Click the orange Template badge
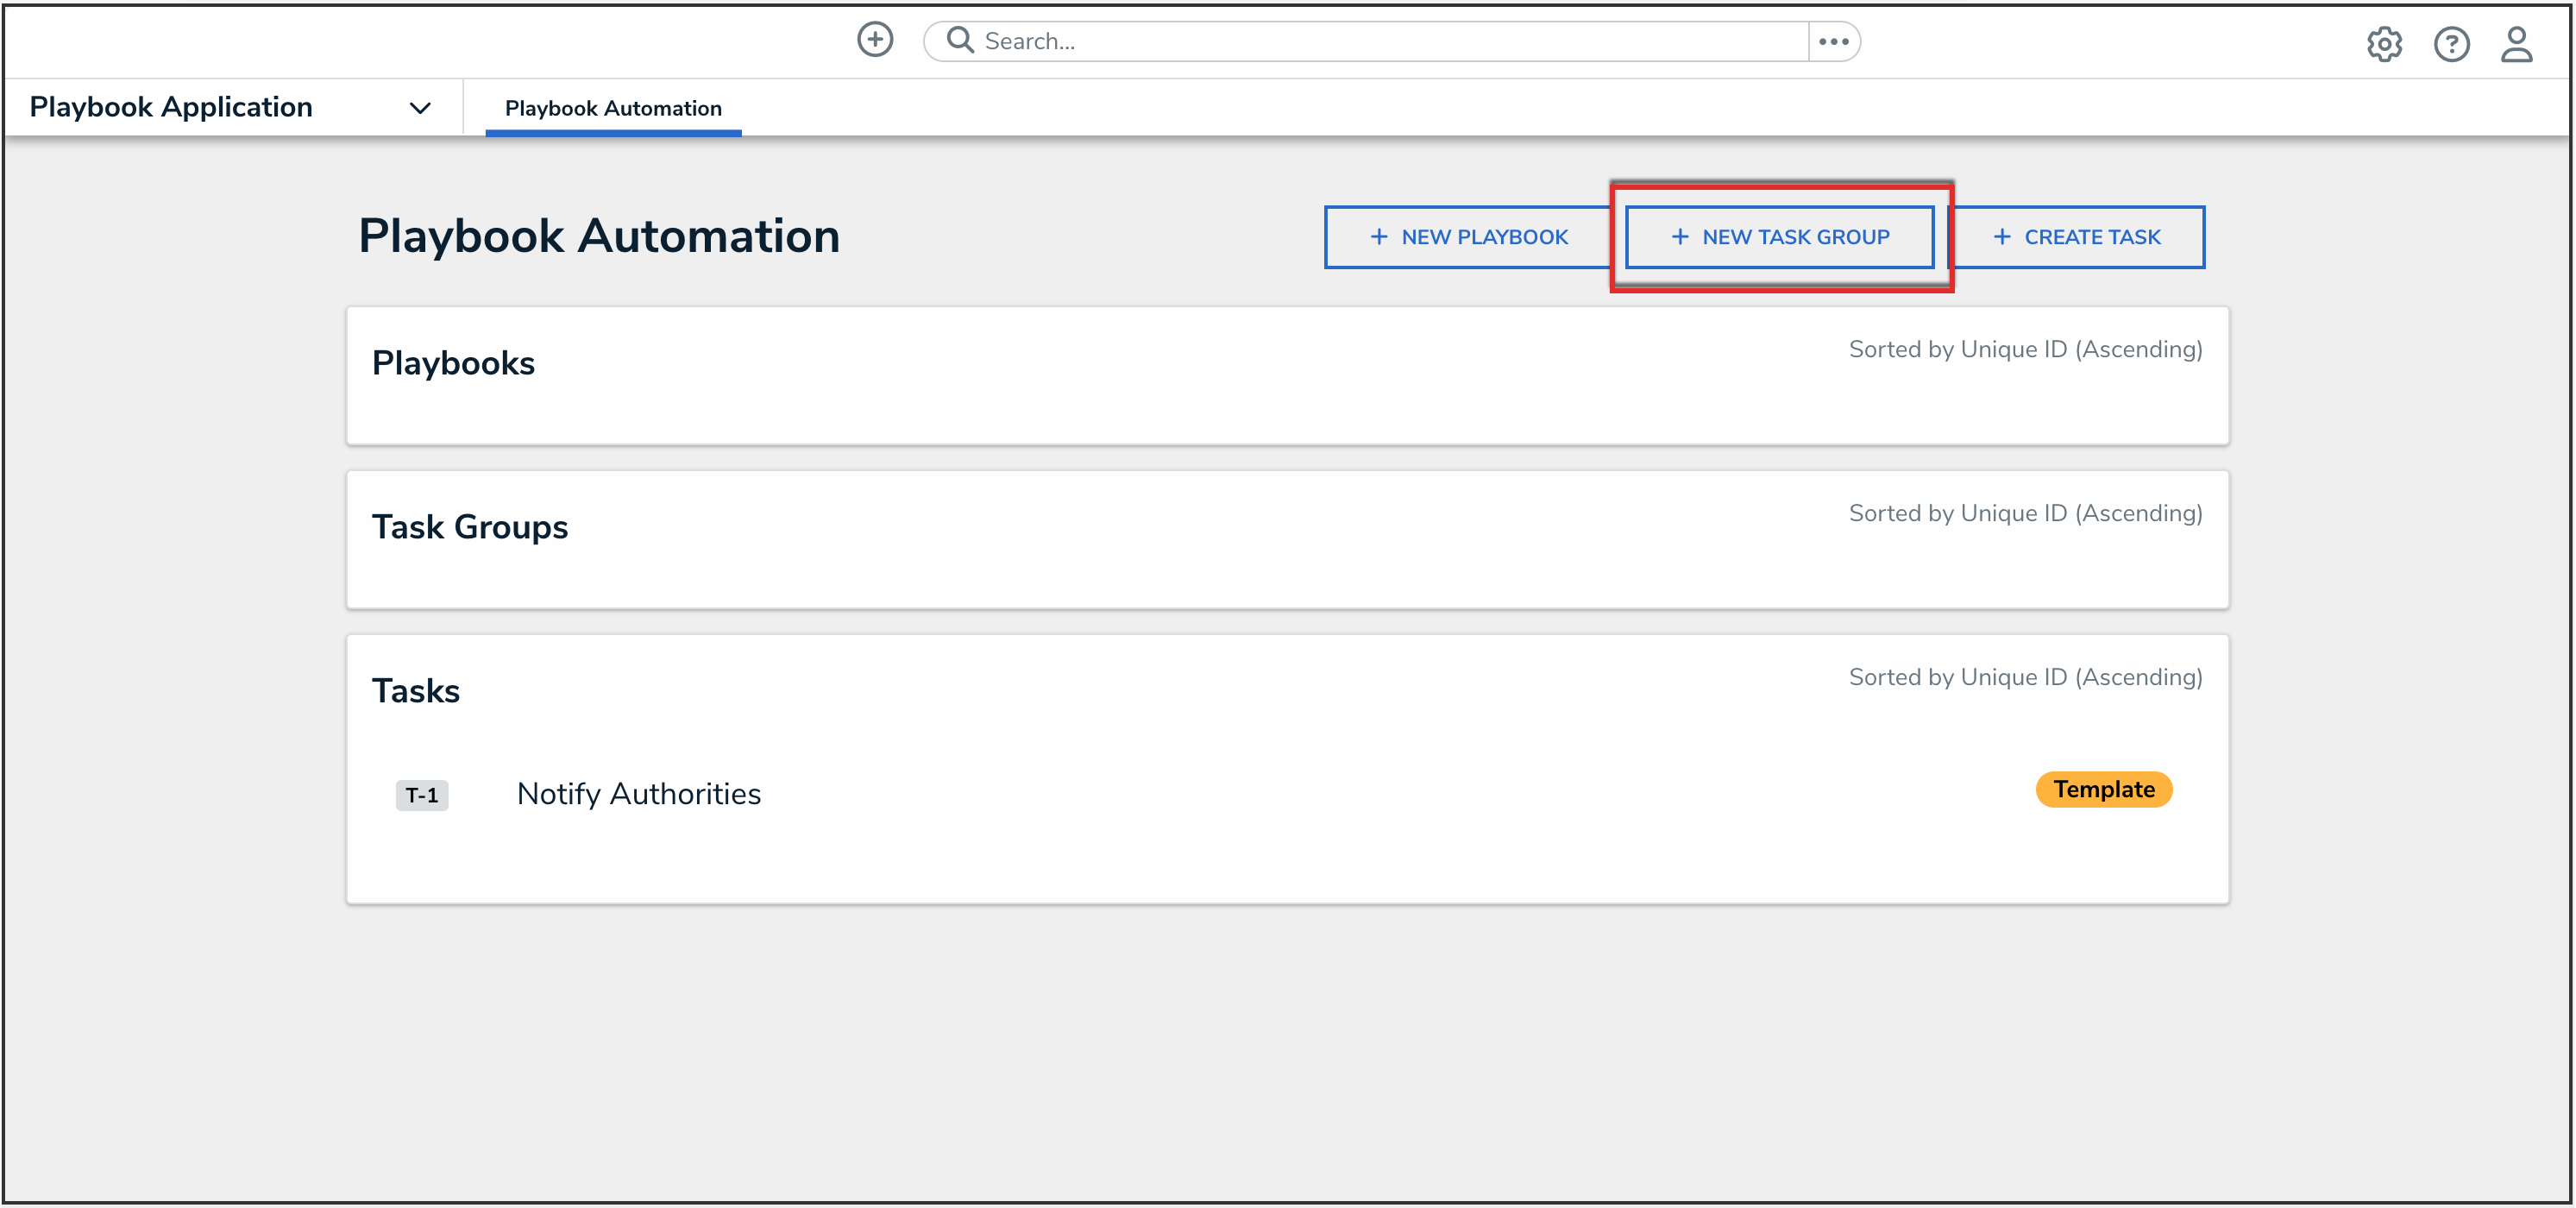 pos(2103,790)
